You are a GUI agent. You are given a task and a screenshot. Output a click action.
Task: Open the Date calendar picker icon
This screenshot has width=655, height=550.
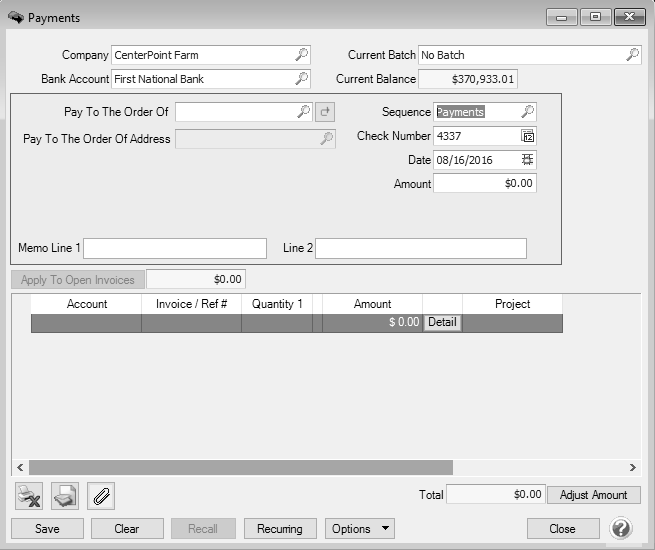coord(528,160)
